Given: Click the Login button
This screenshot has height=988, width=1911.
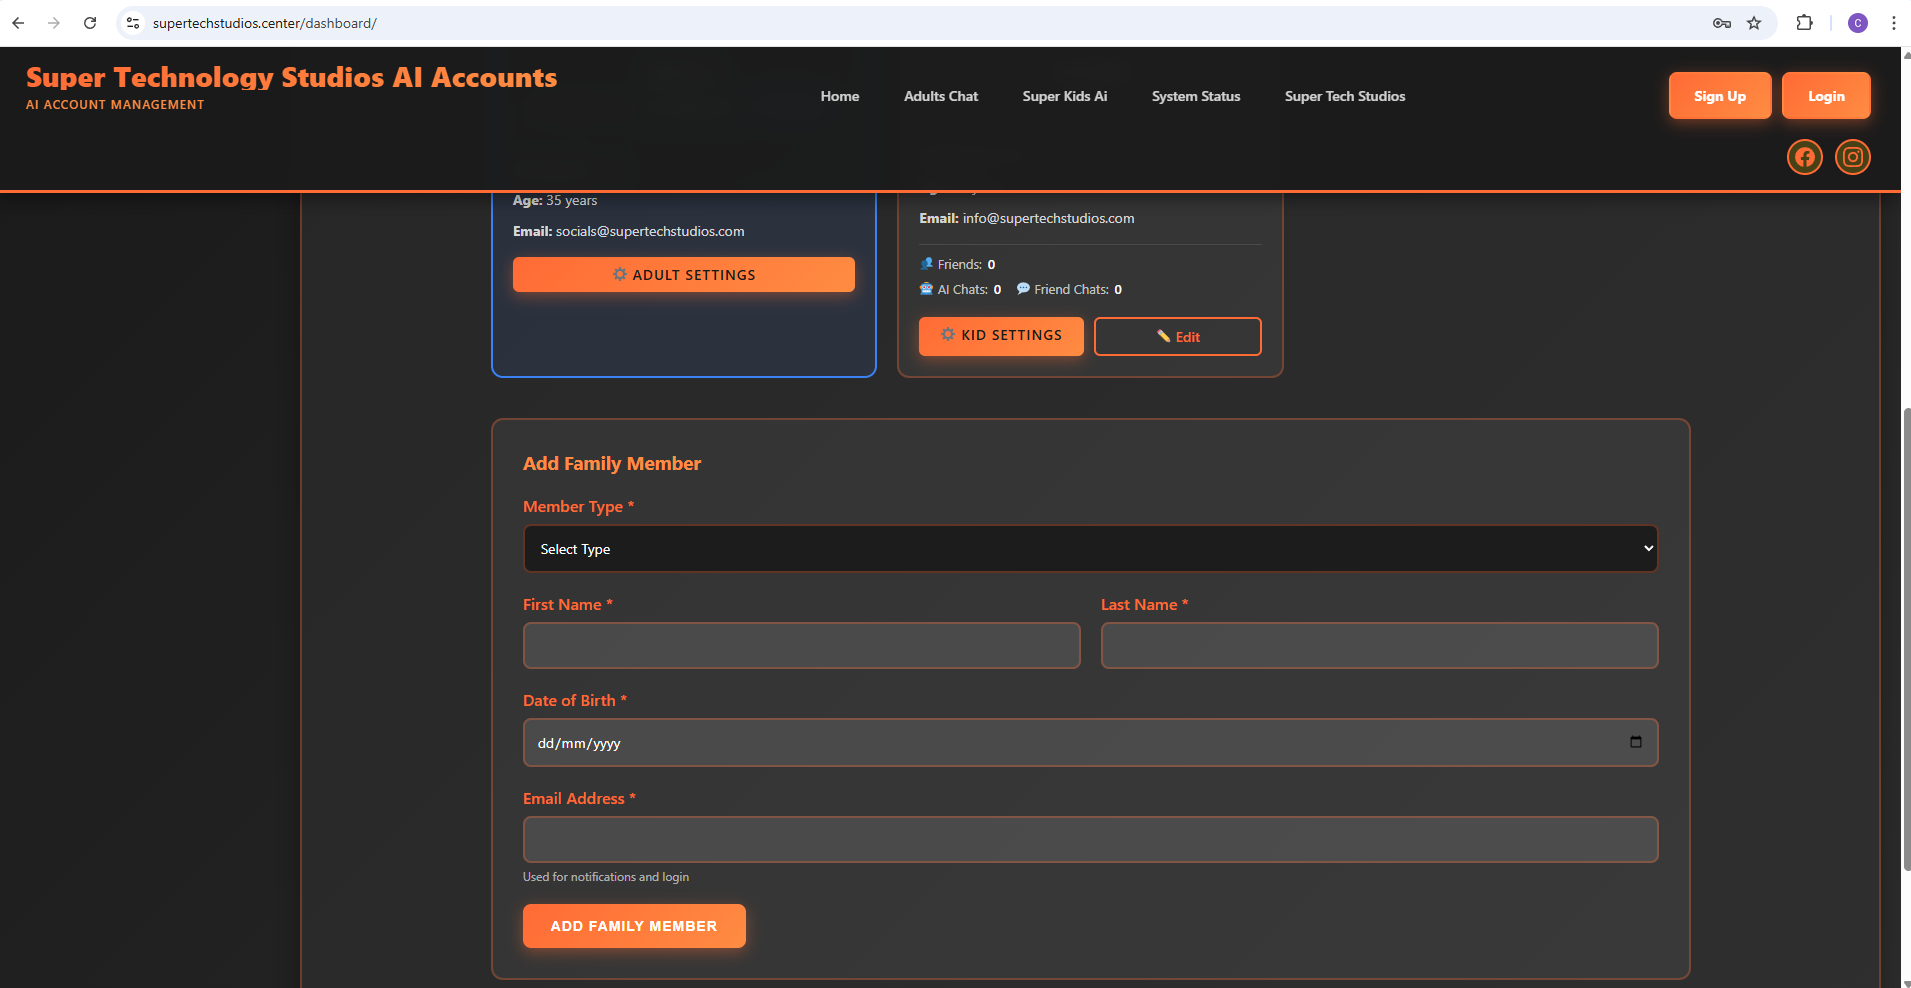Looking at the screenshot, I should coord(1826,96).
